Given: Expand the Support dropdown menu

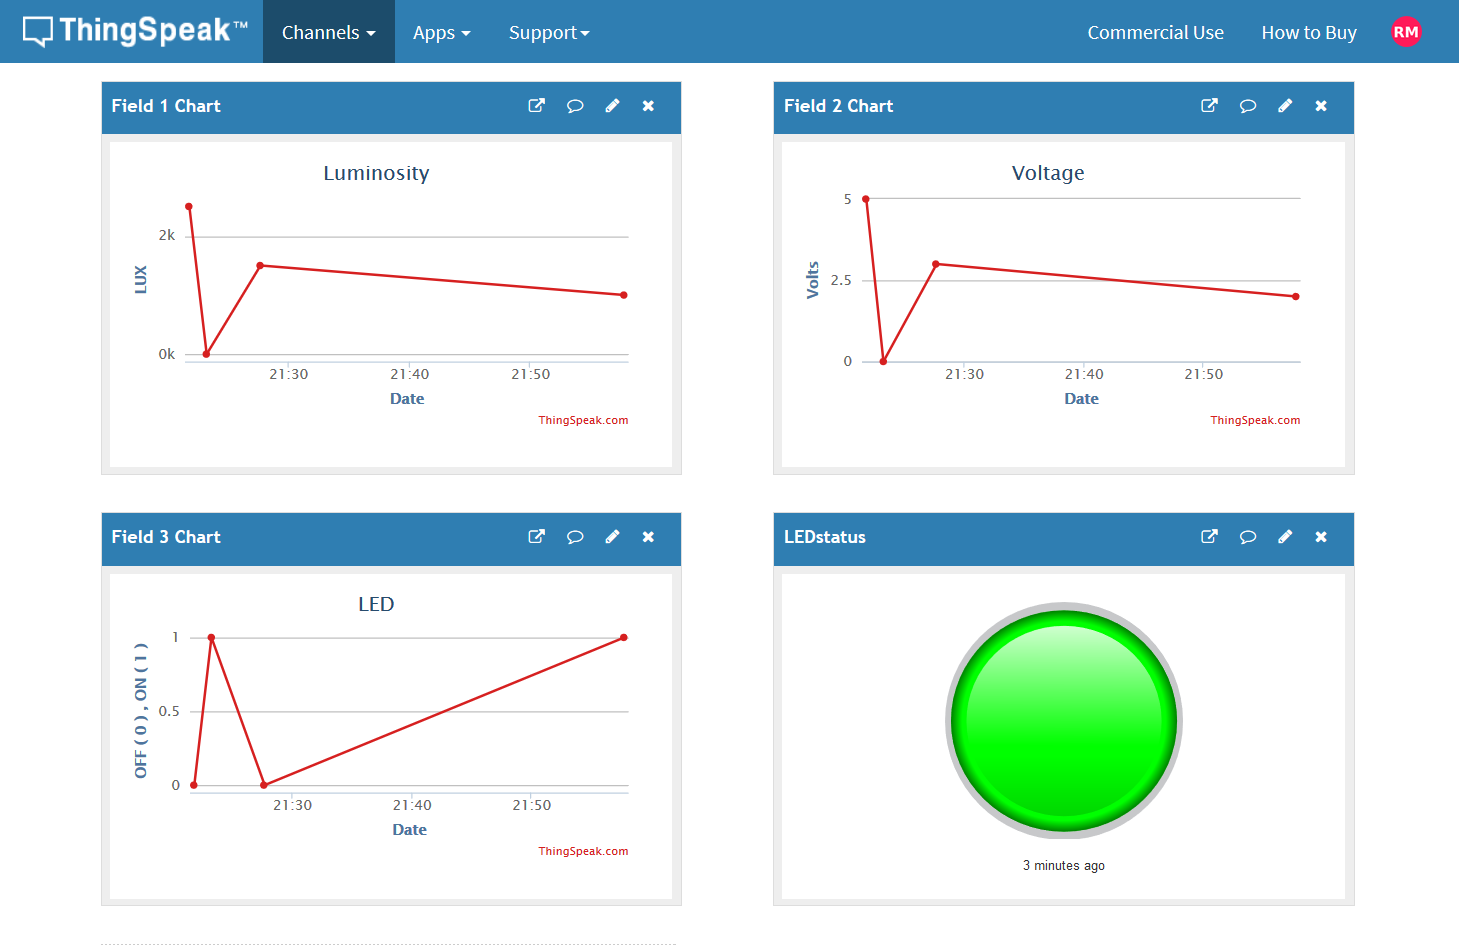Looking at the screenshot, I should coord(549,32).
